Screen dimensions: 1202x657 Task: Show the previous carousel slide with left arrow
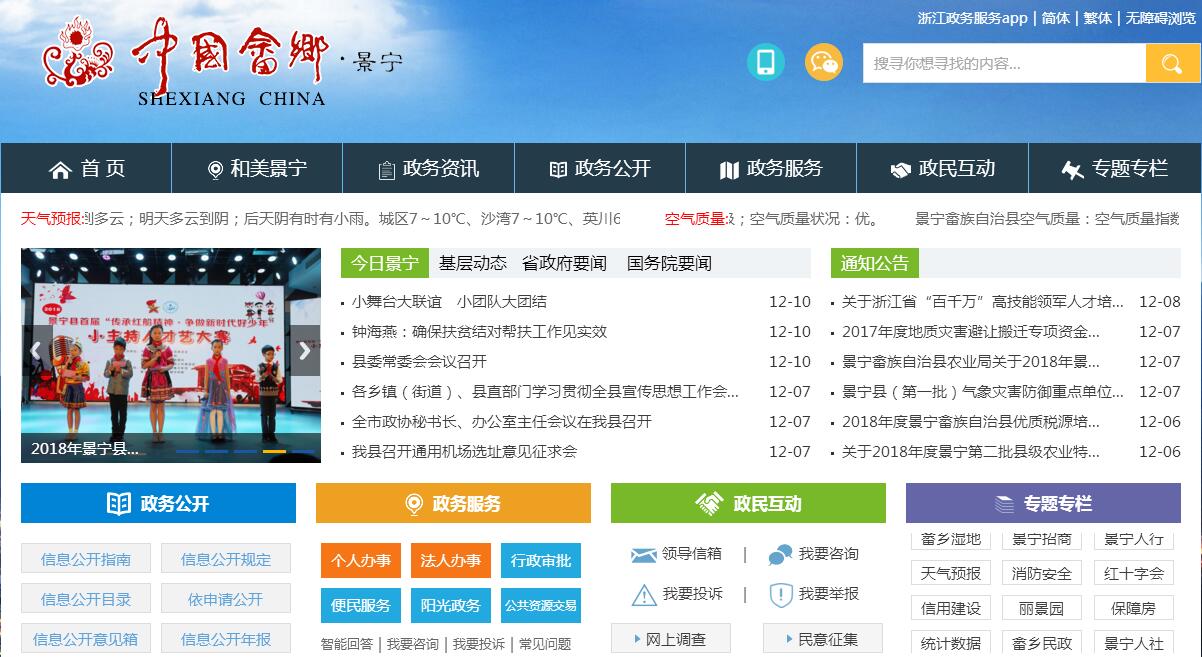[x=36, y=350]
